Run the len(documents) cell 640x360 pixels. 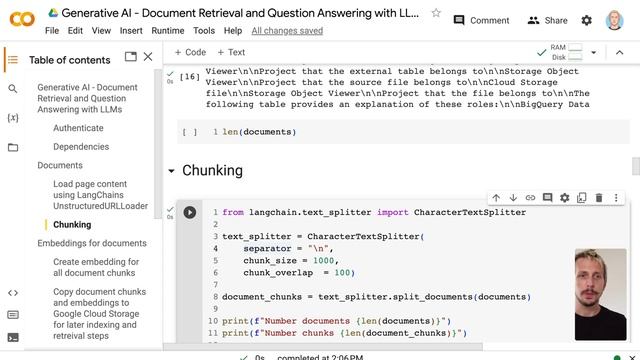pos(189,132)
